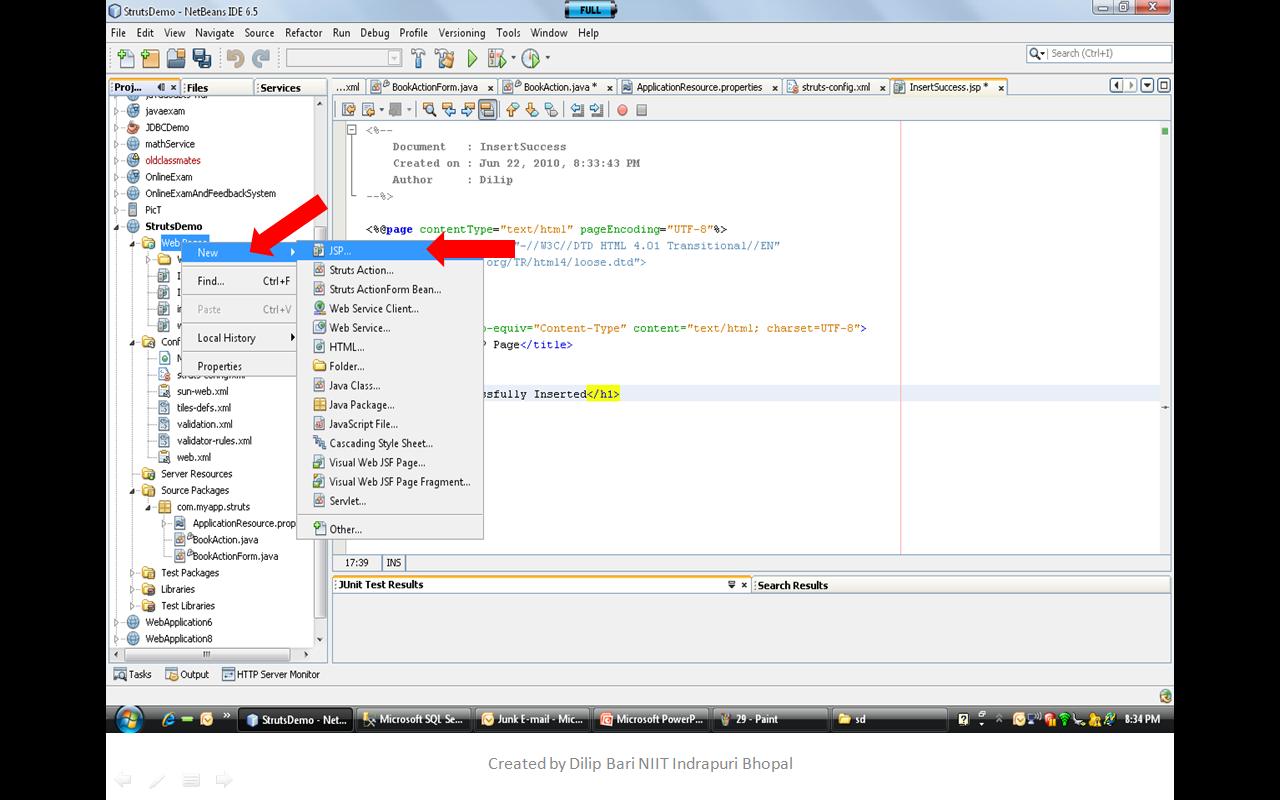Choose Struts Action from the New submenu
Screen dimensions: 1280x800
361,269
